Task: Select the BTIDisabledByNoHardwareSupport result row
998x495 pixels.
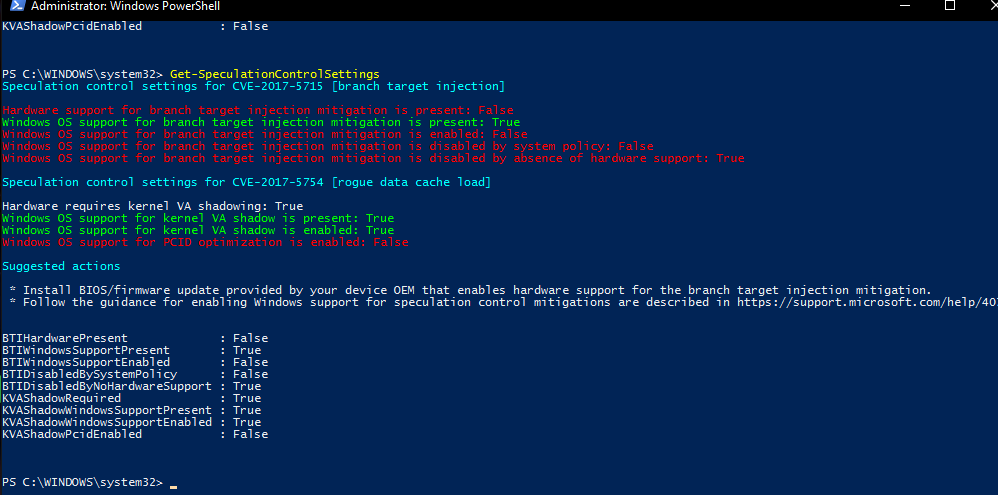Action: point(132,386)
